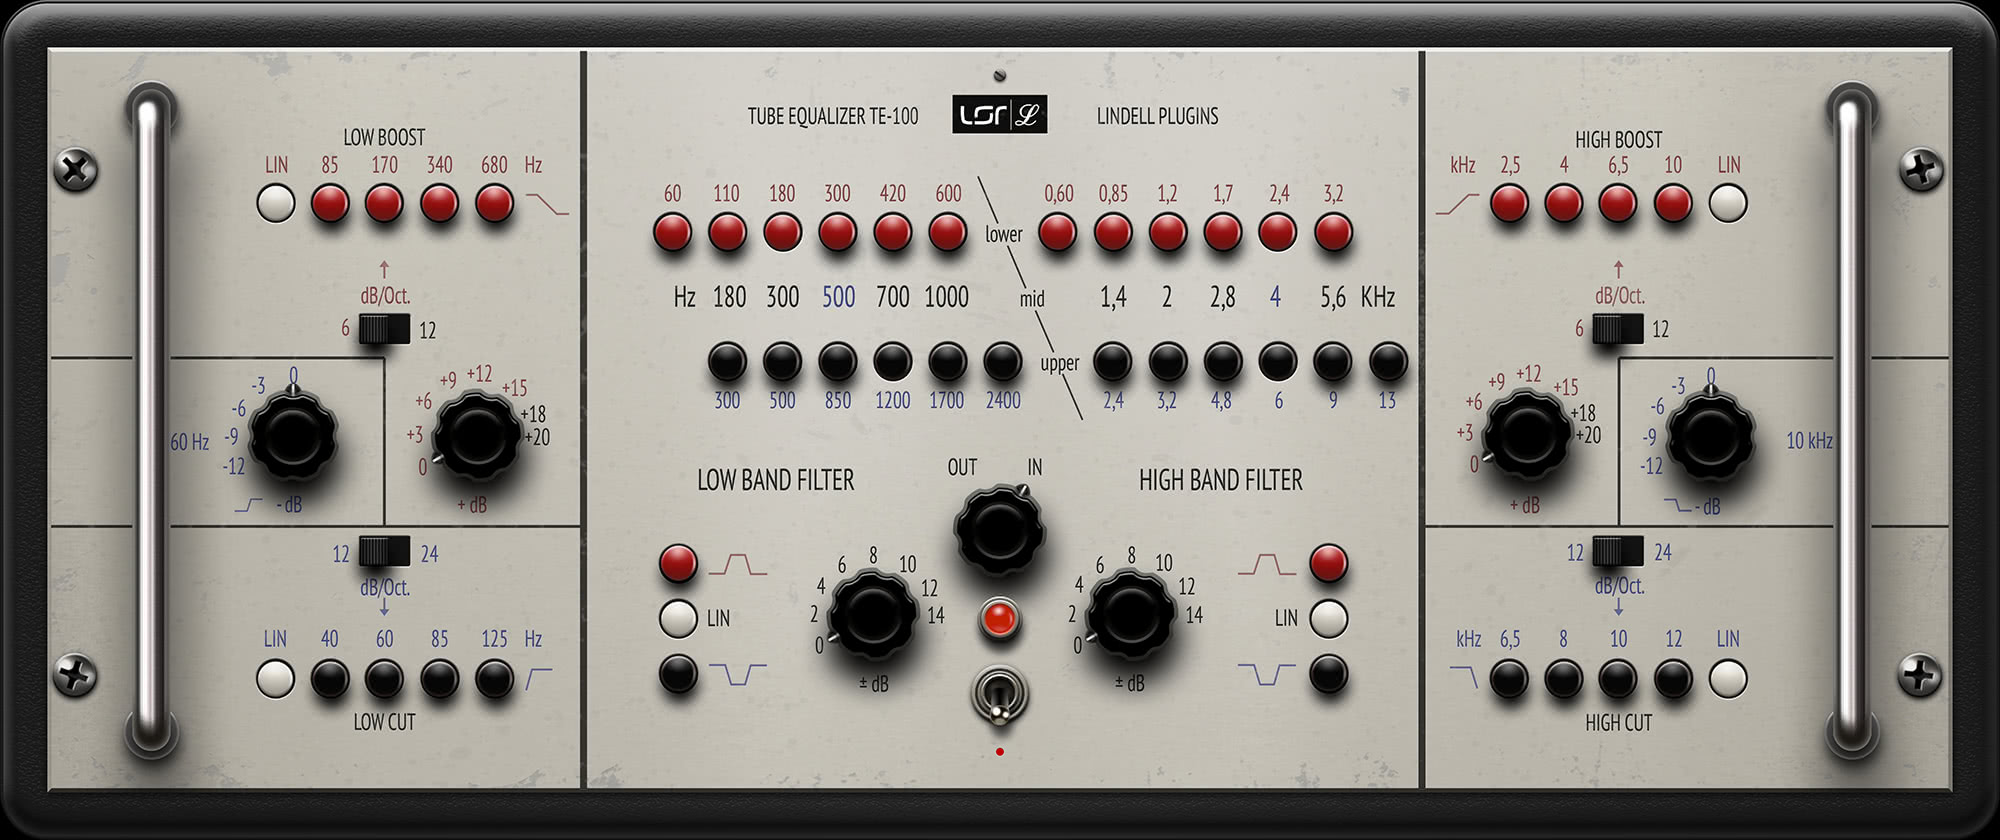The image size is (2000, 840).
Task: Select the 6 kHz upper-row black button
Action: click(1278, 362)
